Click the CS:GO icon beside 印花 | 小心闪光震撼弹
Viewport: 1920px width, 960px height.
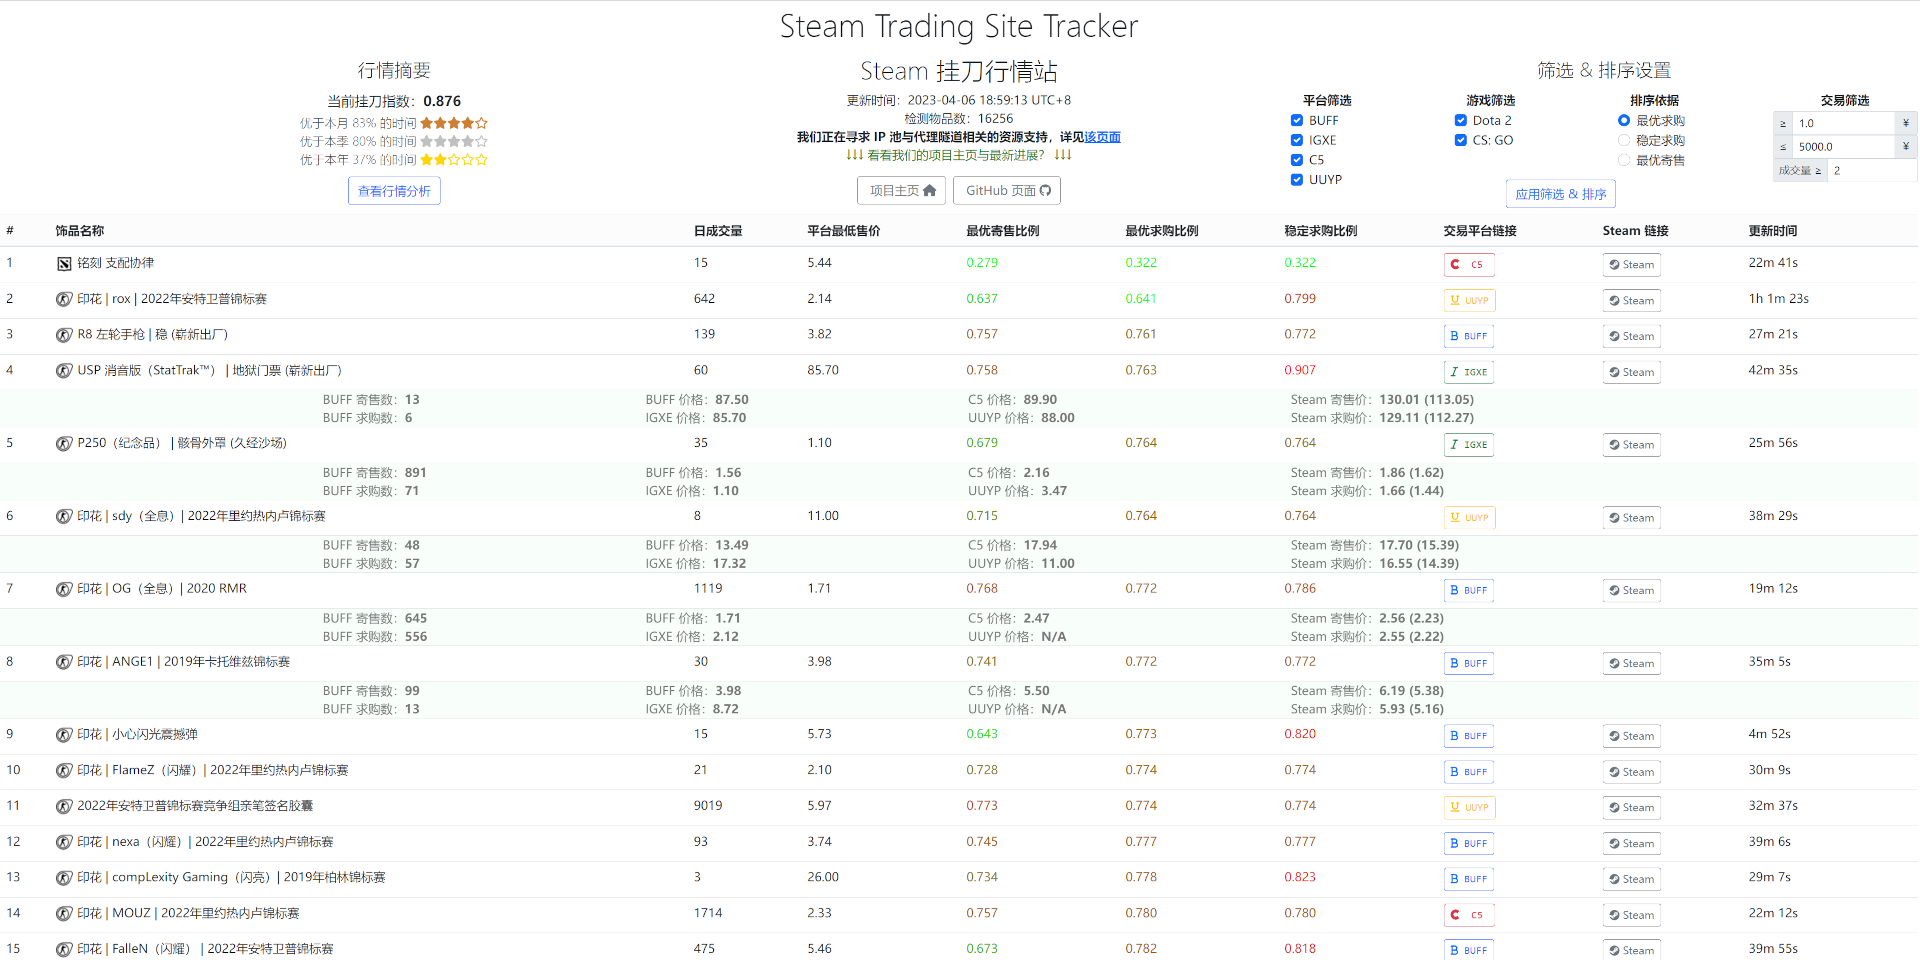[x=64, y=735]
